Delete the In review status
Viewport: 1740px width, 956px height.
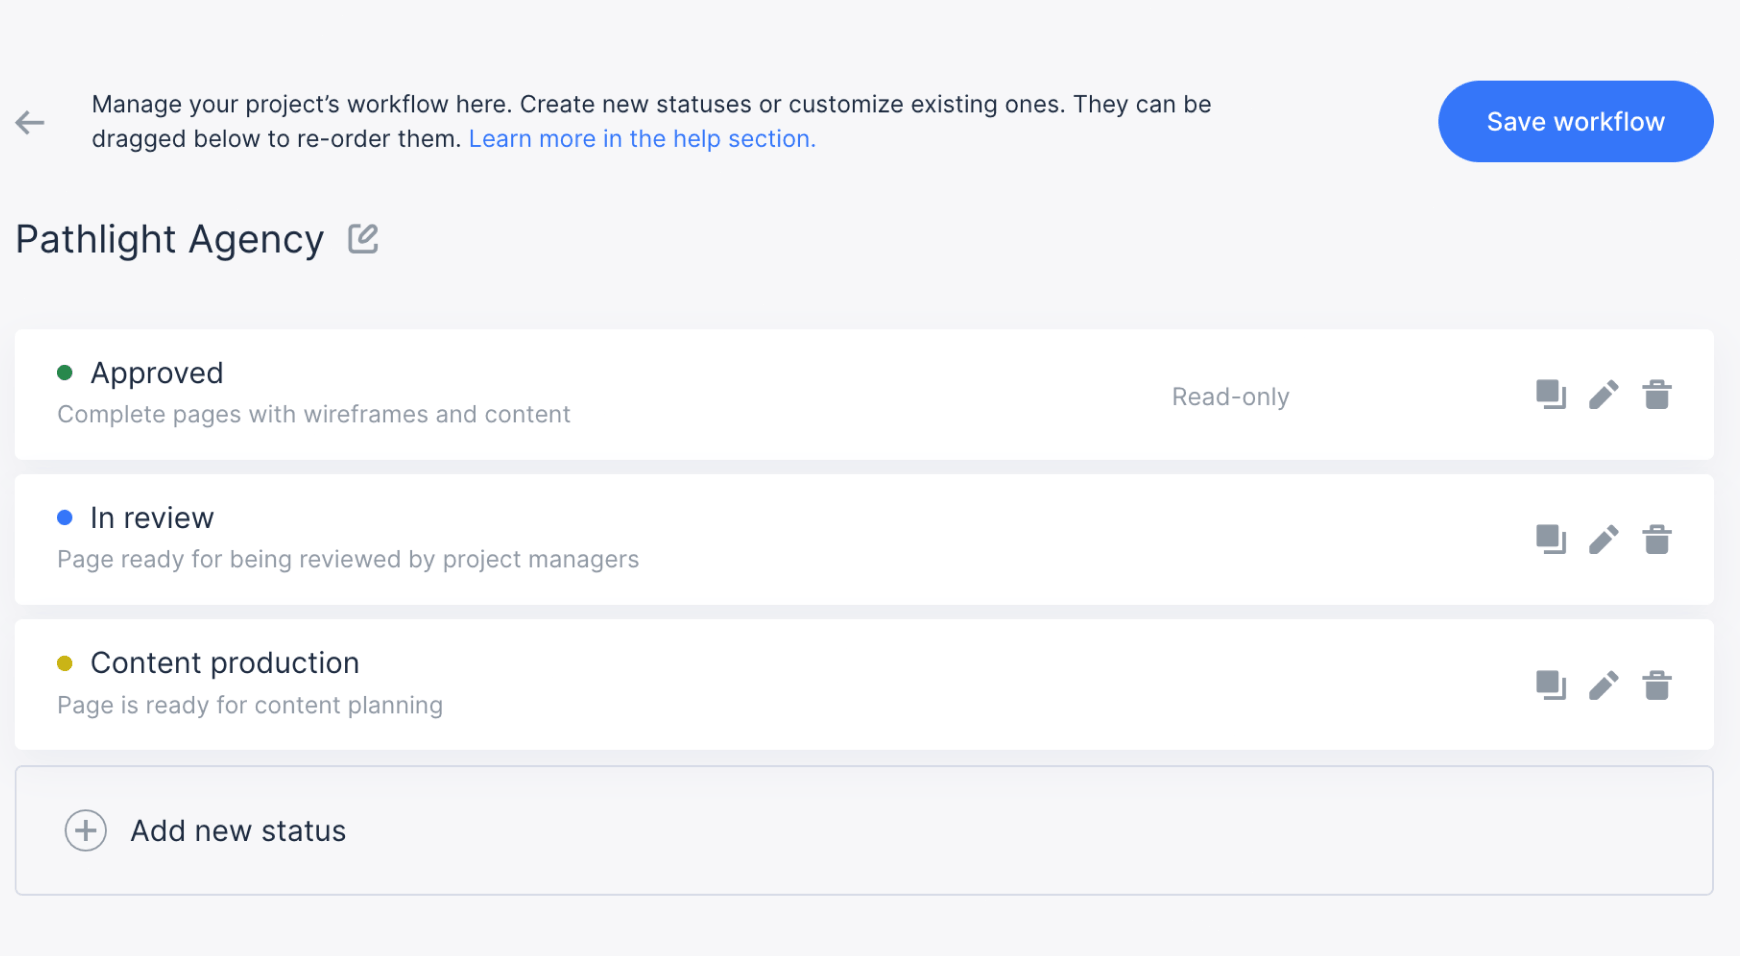(x=1657, y=539)
